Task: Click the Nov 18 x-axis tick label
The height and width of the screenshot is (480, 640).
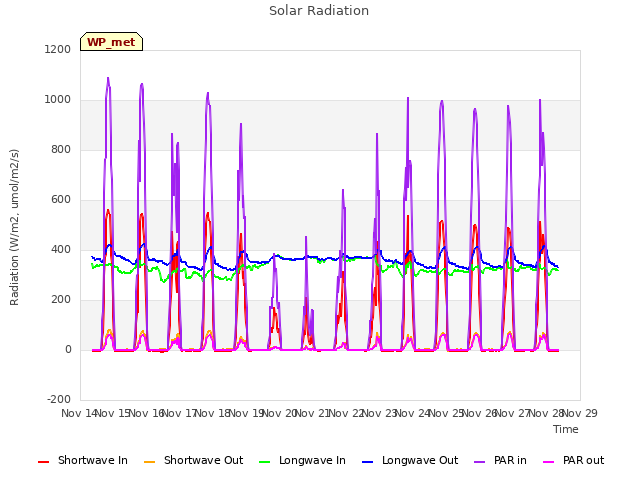Action: [x=213, y=413]
